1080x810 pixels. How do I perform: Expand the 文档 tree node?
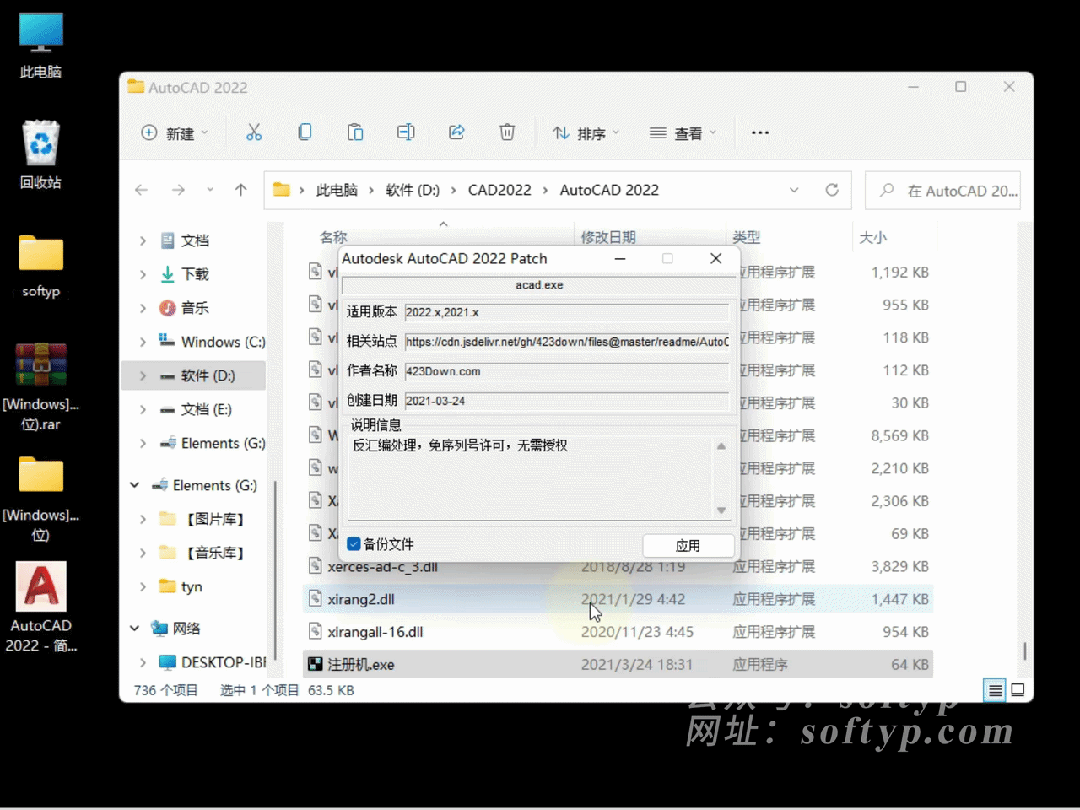tap(143, 240)
